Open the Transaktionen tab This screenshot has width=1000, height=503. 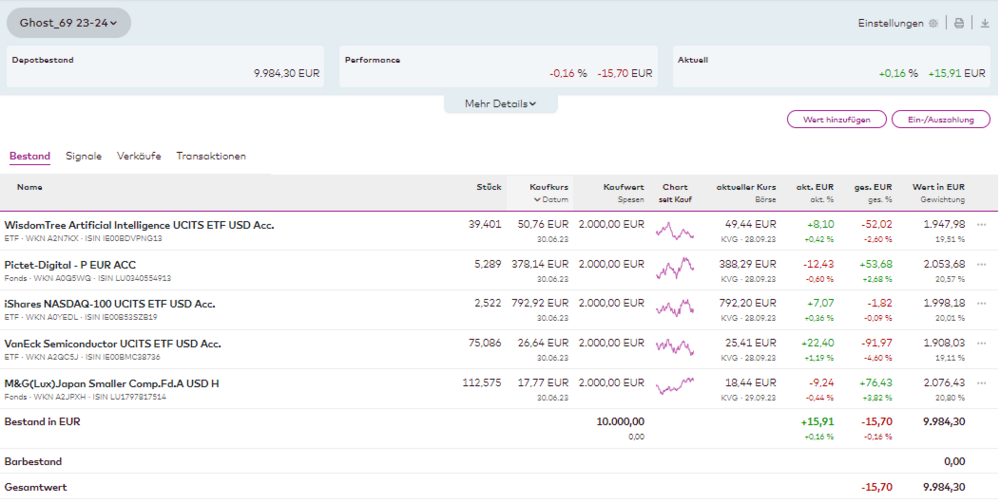pos(211,156)
